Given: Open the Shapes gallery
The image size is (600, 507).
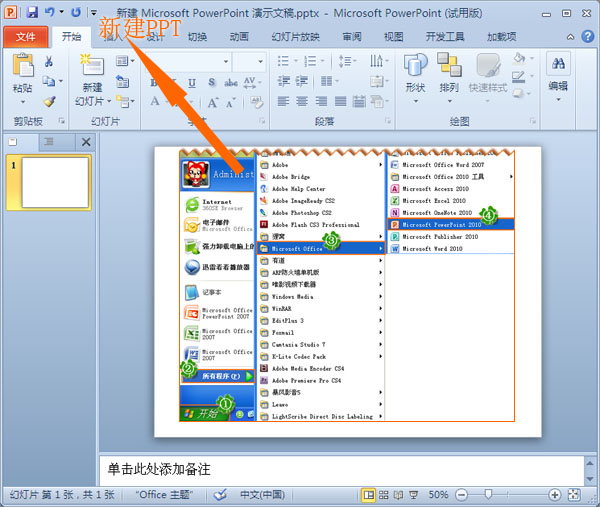Looking at the screenshot, I should click(x=416, y=78).
